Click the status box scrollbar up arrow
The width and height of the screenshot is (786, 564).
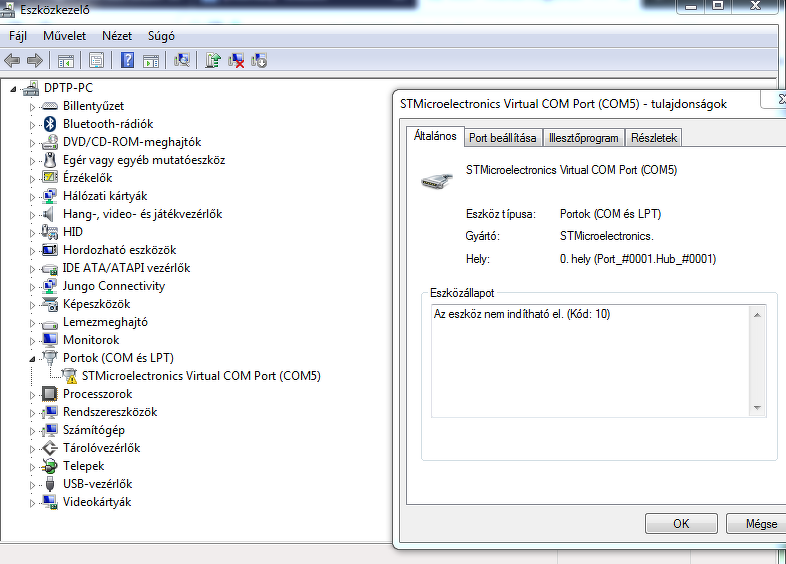point(757,315)
